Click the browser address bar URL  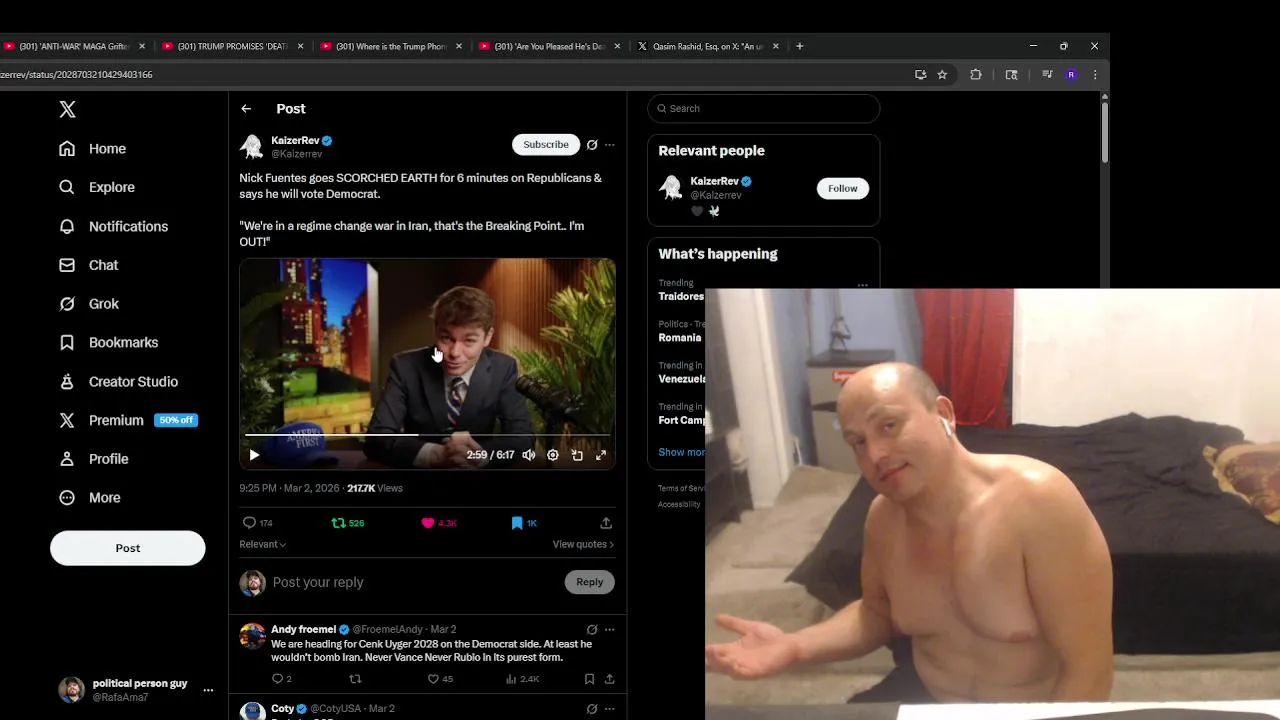(x=76, y=75)
